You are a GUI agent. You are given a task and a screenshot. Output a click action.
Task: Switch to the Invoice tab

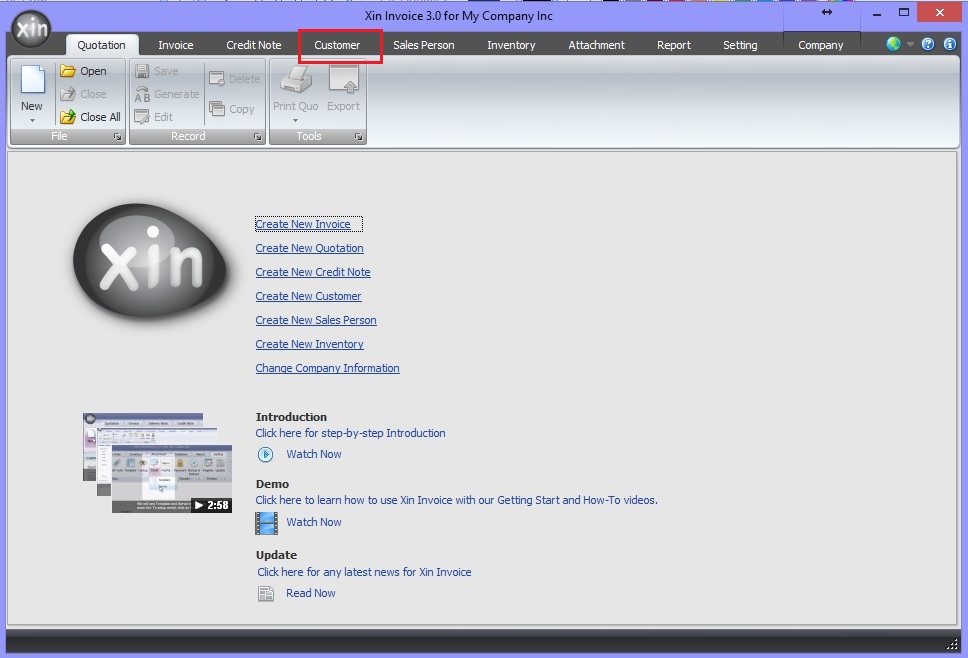tap(175, 45)
